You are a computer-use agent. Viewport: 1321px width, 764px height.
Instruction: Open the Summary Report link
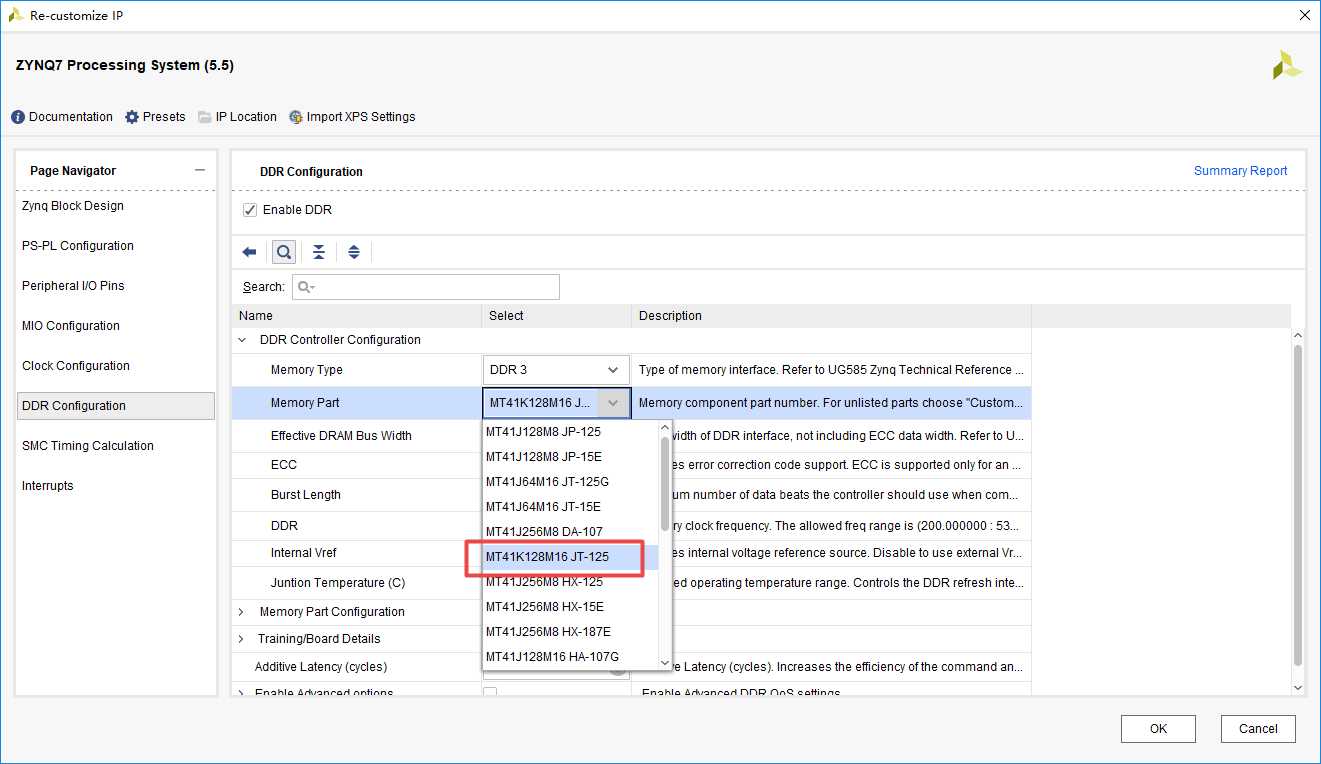tap(1240, 171)
